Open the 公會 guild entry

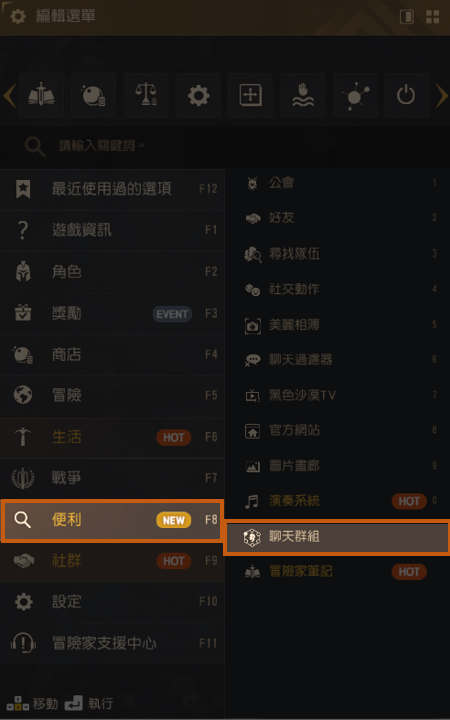pyautogui.click(x=338, y=183)
